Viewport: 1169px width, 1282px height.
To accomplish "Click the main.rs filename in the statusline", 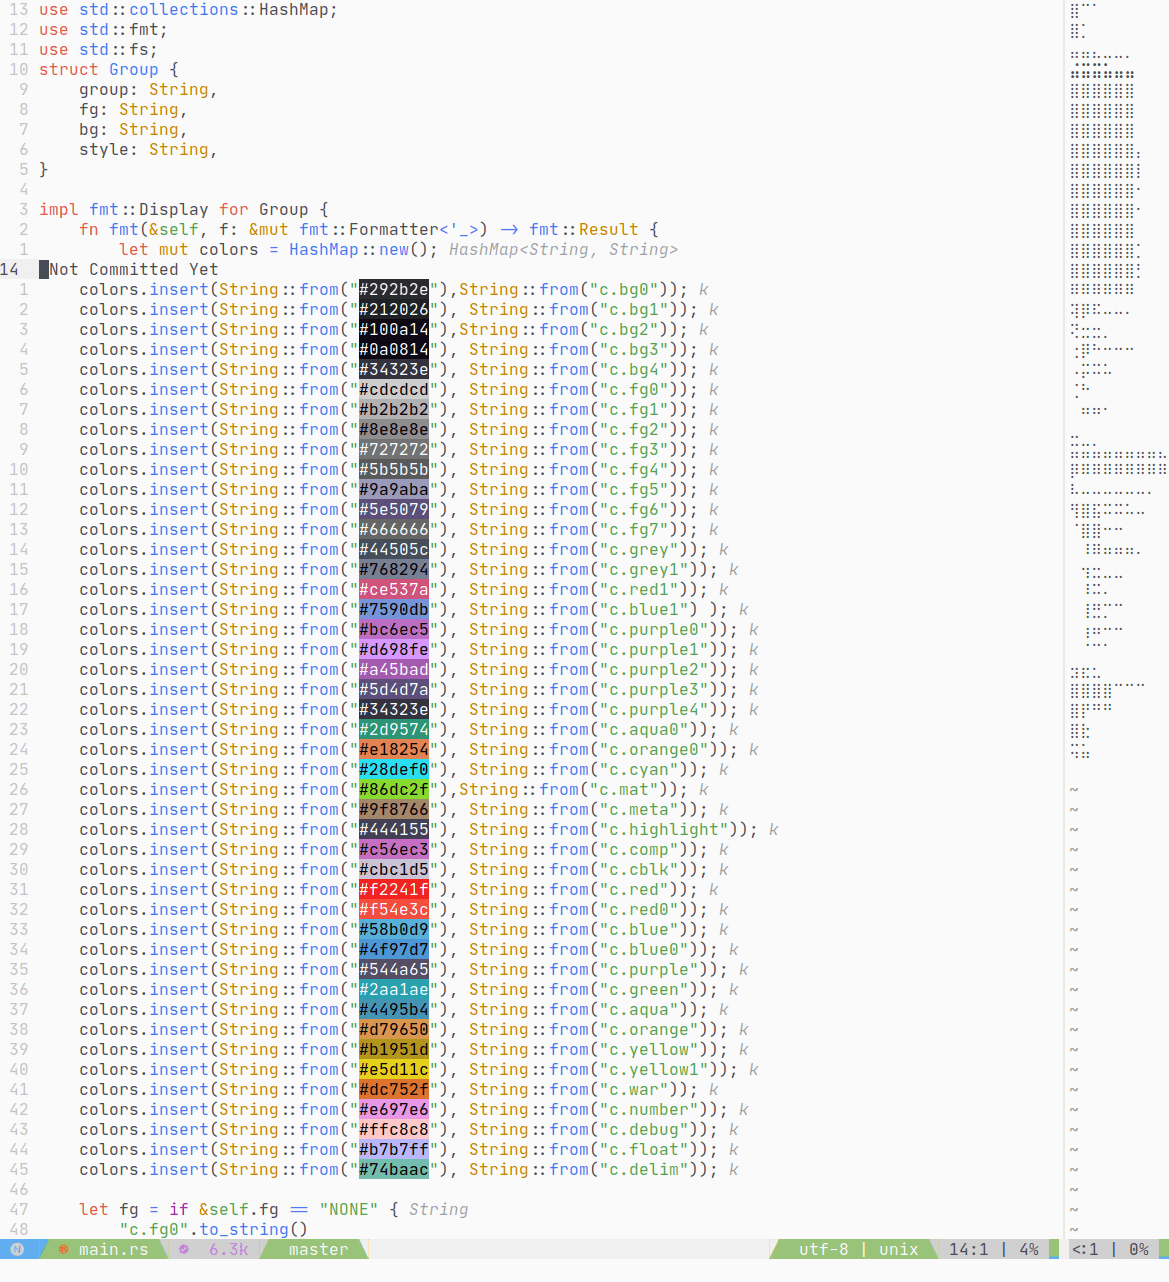I will (x=113, y=1249).
